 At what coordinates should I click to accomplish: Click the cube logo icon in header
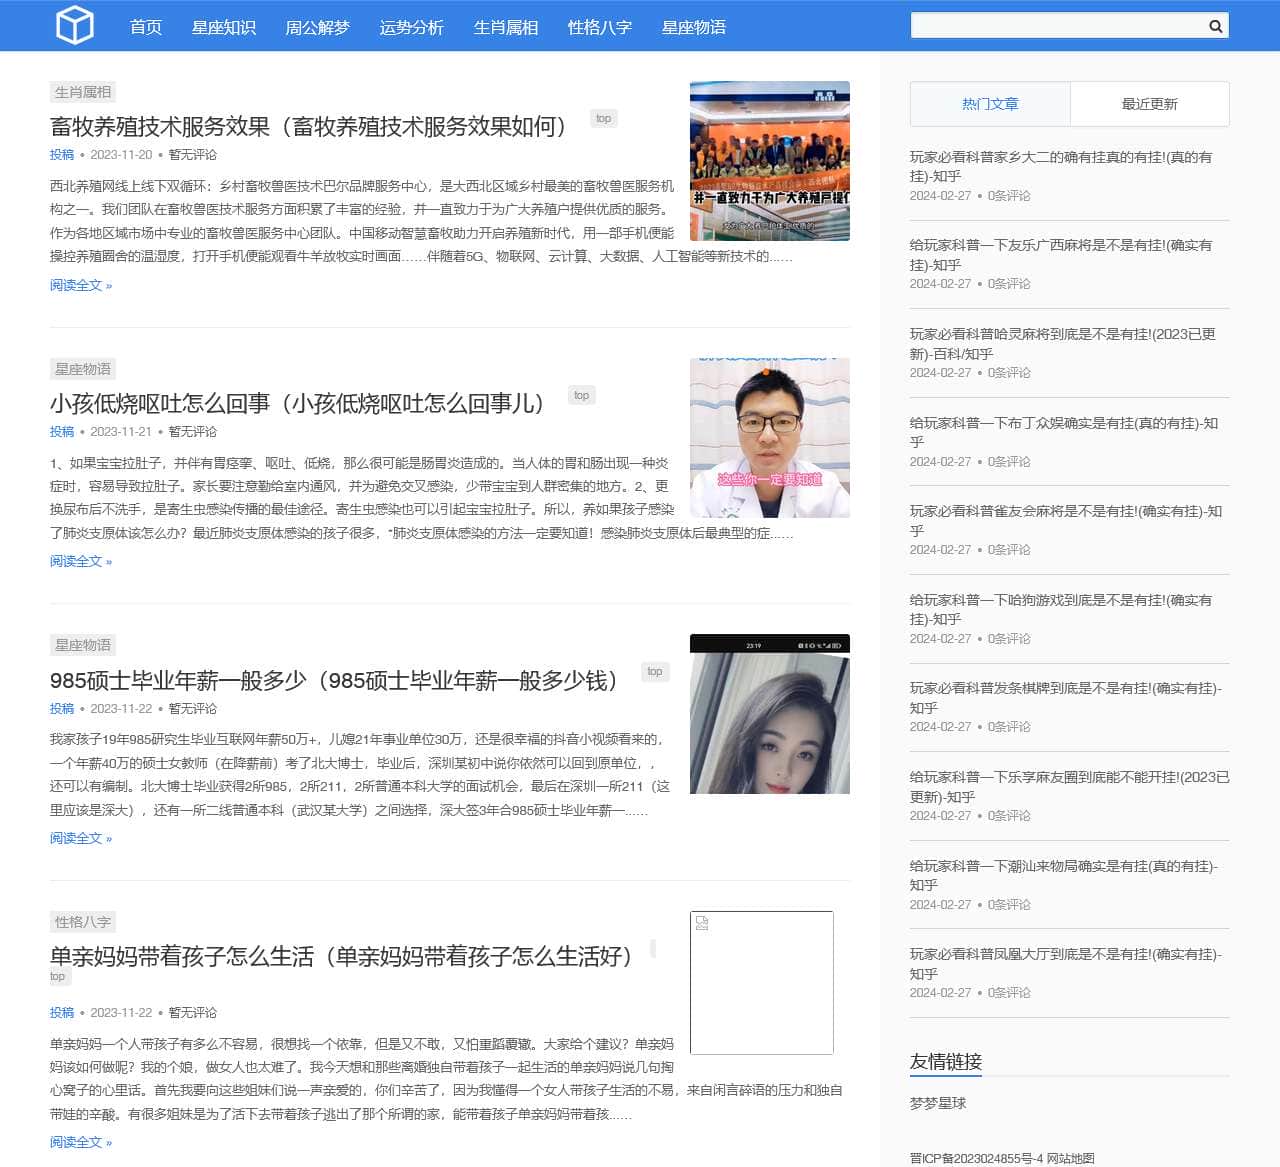pos(74,26)
